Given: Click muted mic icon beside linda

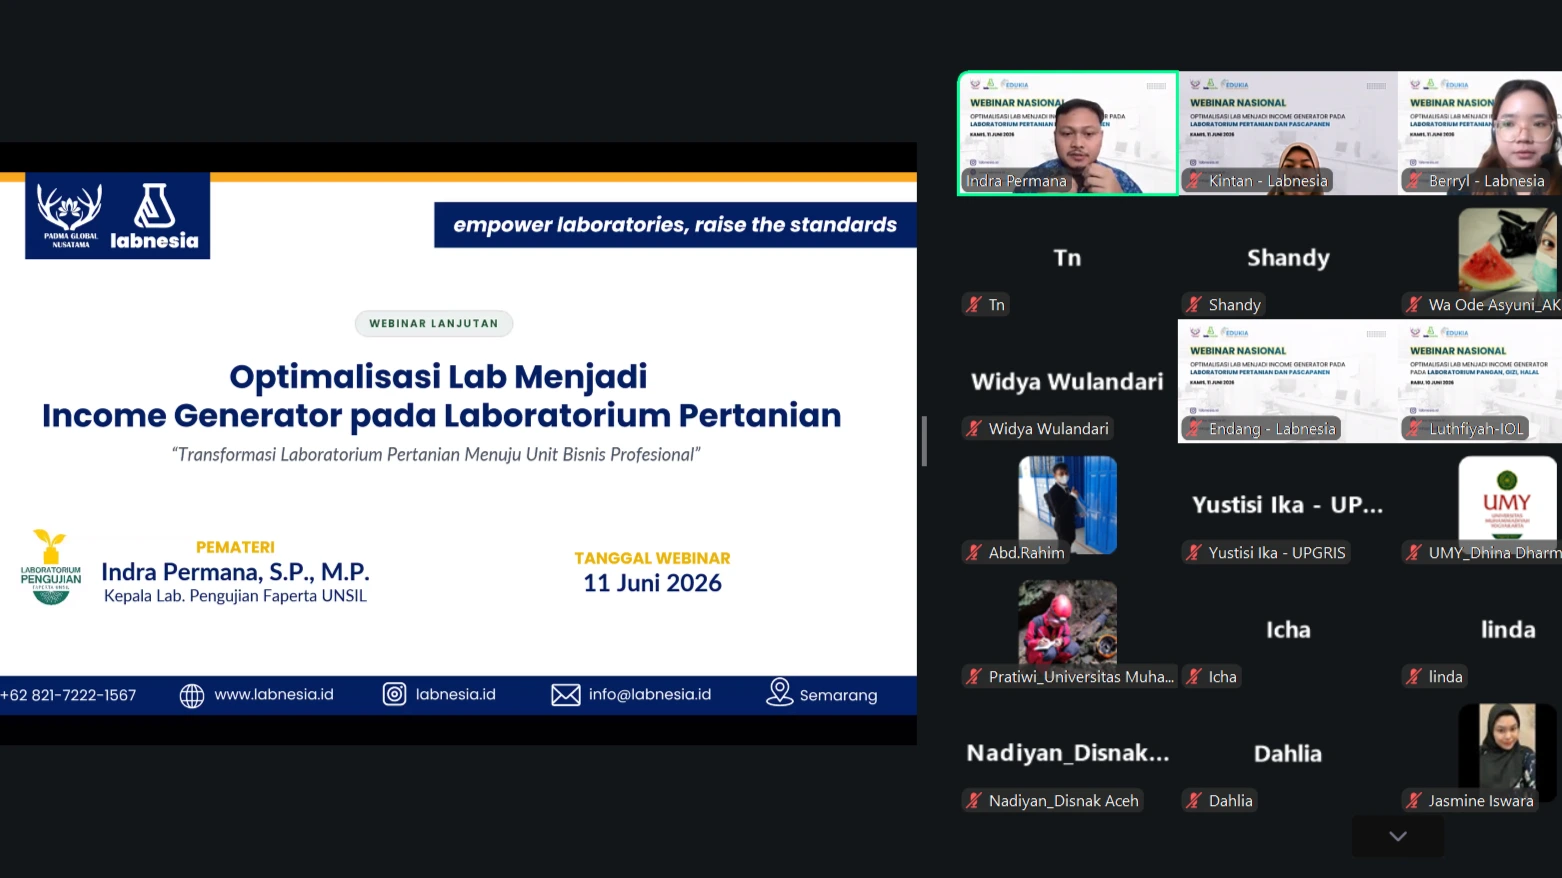Looking at the screenshot, I should click(1414, 677).
